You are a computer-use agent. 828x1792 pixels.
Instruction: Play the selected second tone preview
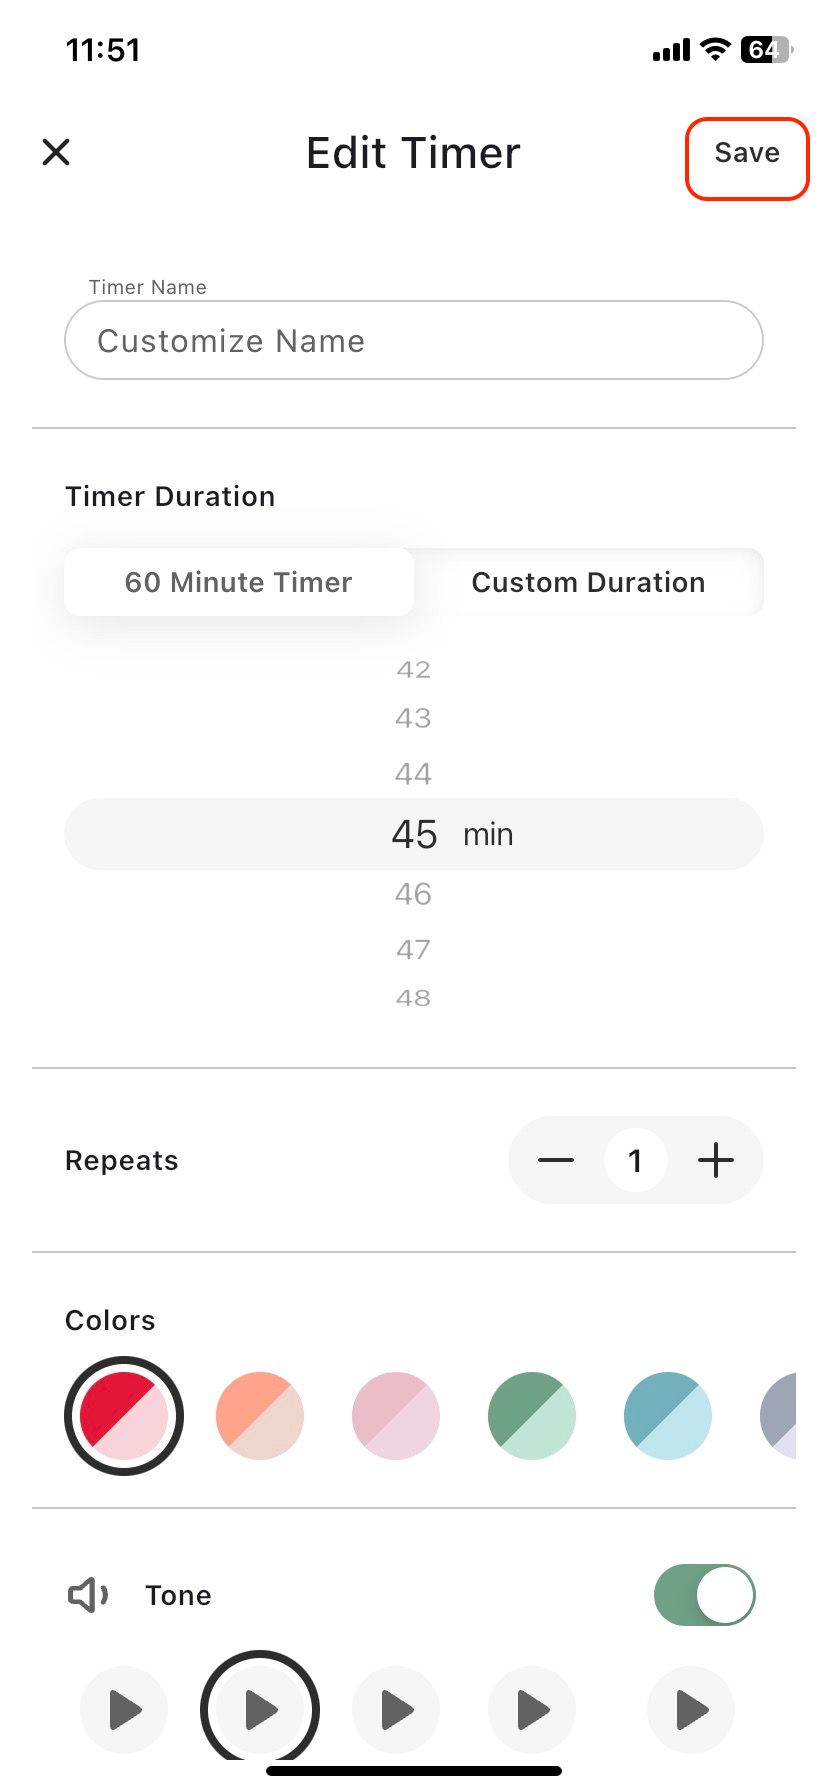pos(260,1710)
